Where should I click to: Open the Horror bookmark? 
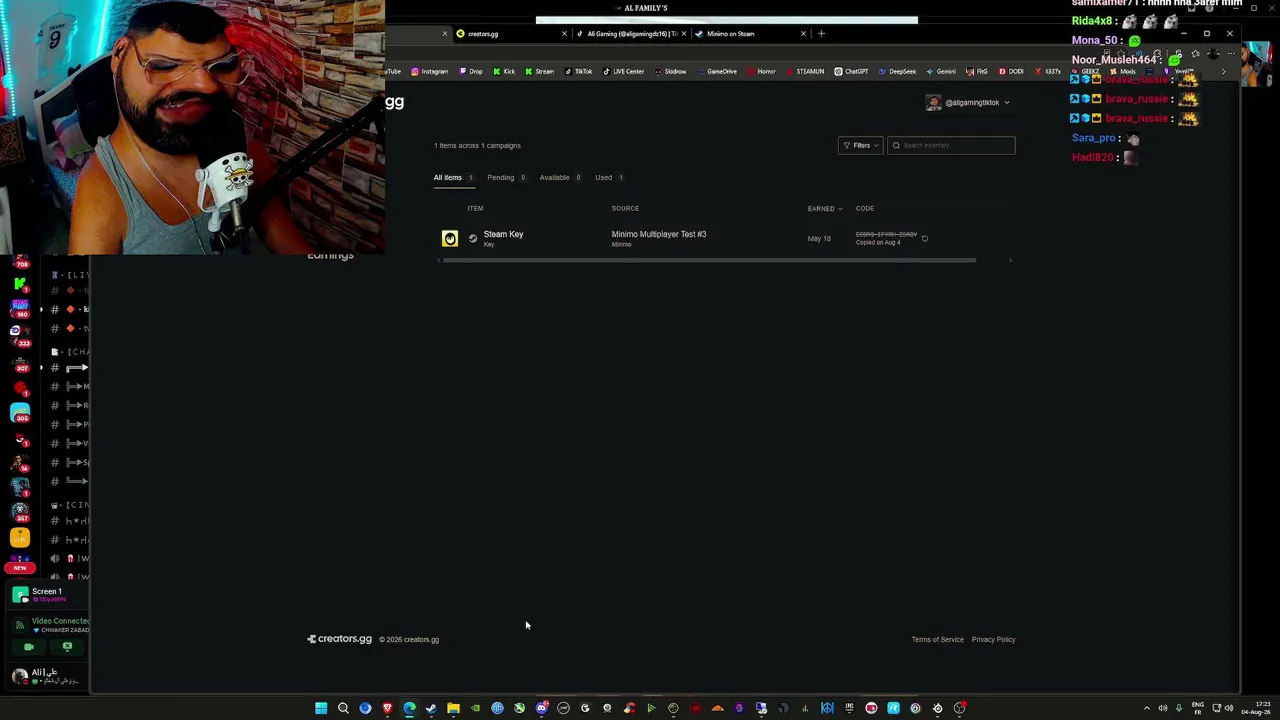761,71
